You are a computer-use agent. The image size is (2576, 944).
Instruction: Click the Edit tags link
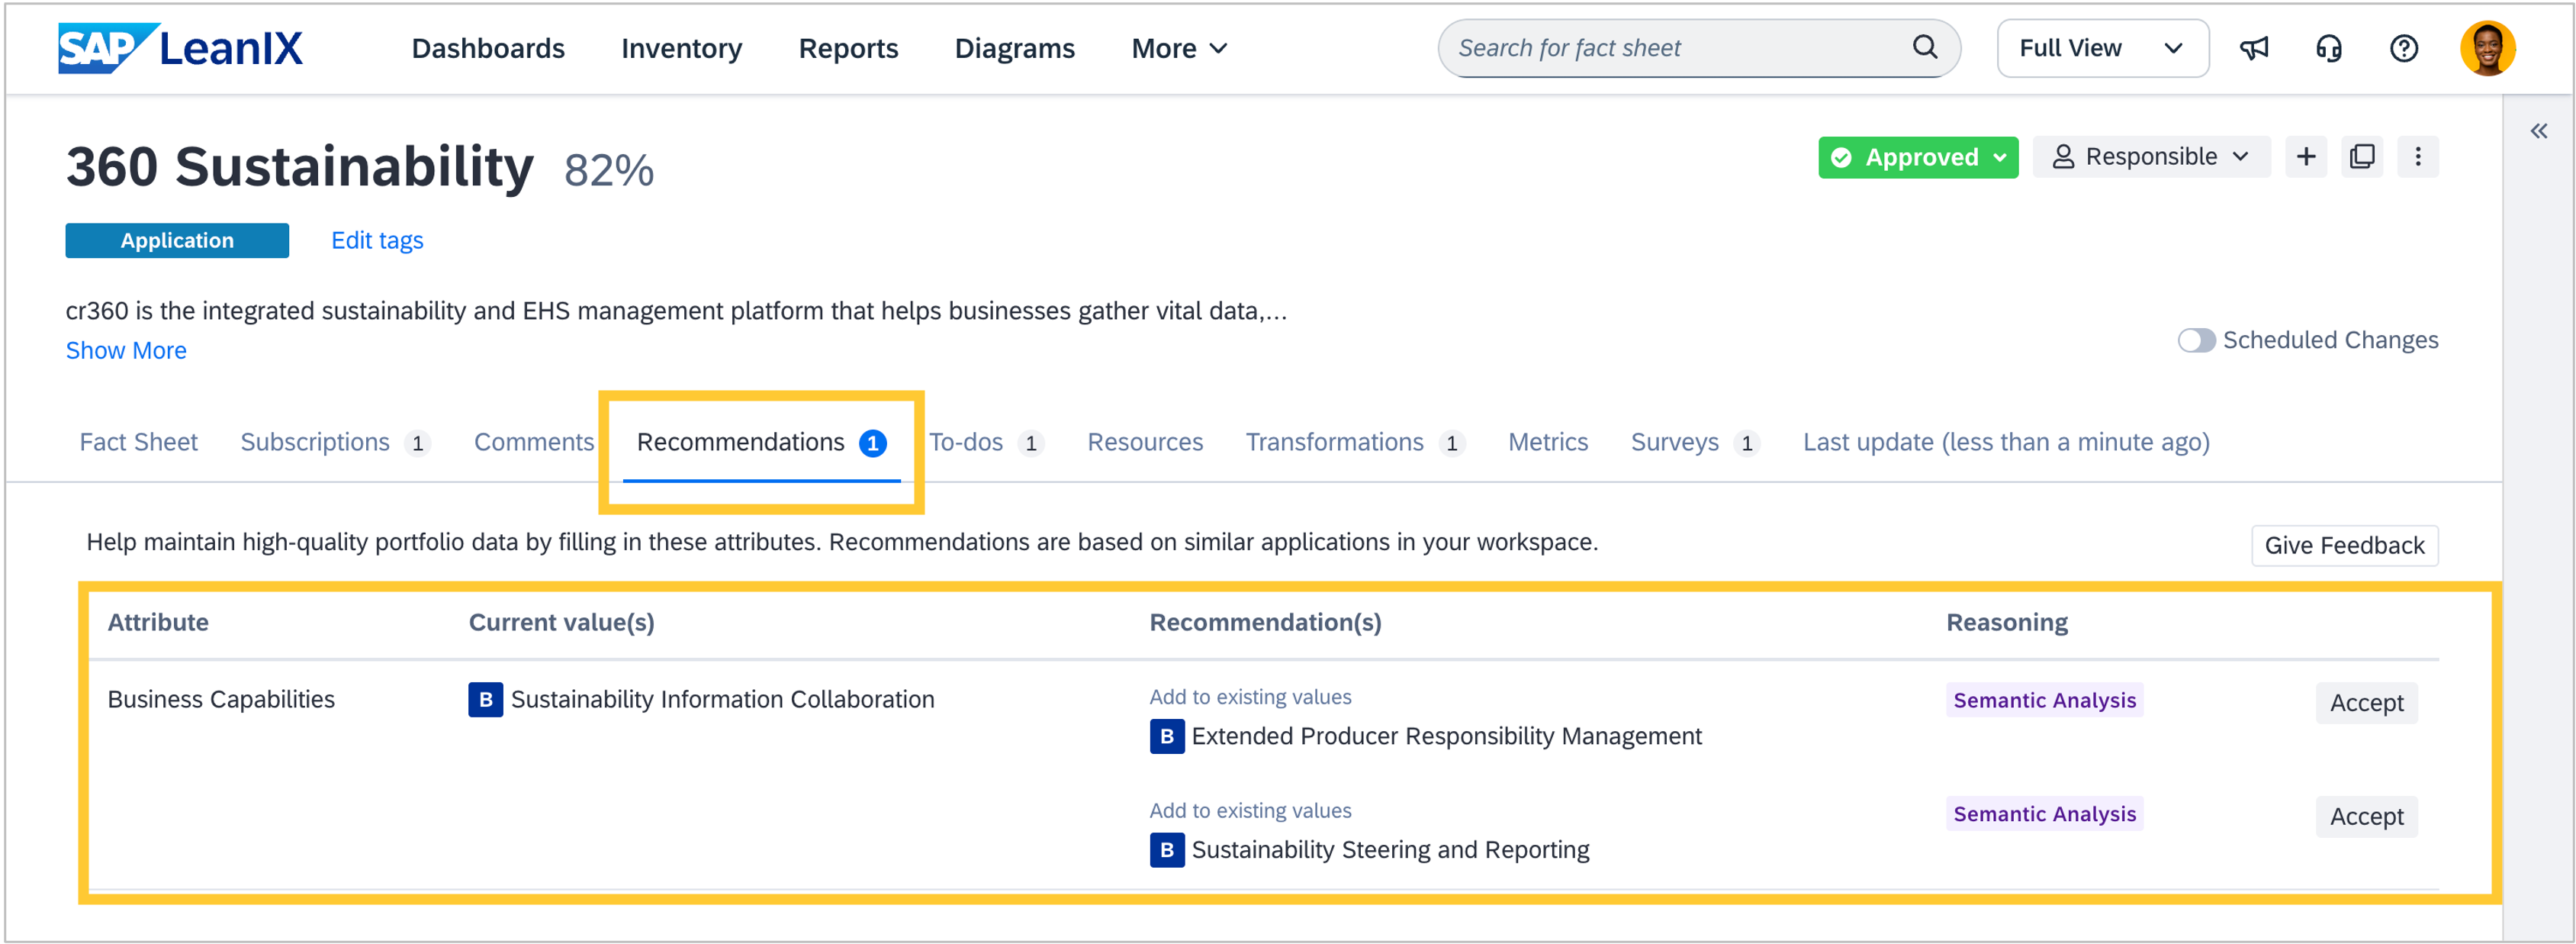coord(377,240)
